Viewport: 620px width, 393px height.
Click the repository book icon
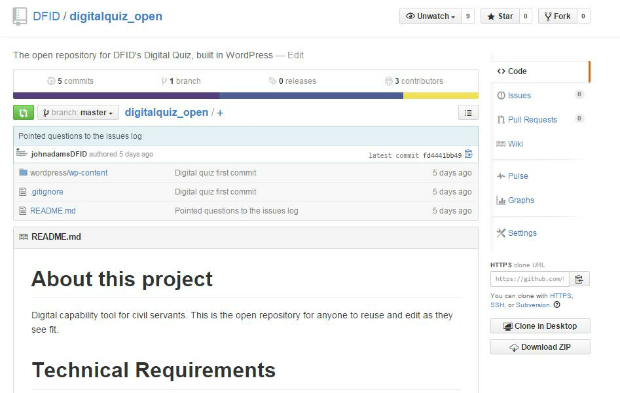(x=20, y=16)
